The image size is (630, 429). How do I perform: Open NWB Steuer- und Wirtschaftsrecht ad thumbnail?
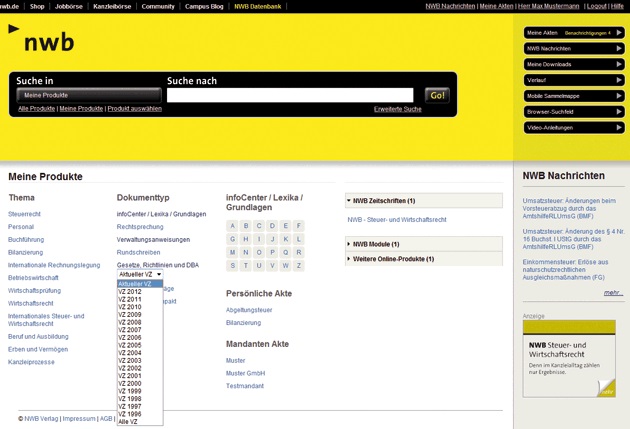click(x=569, y=360)
